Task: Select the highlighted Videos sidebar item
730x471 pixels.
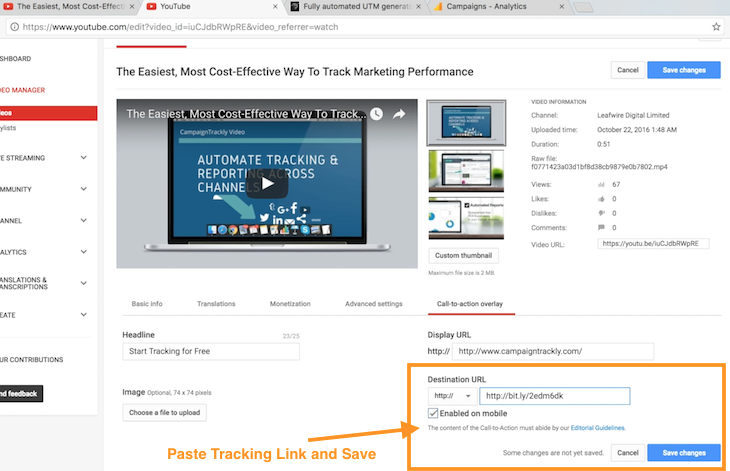Action: [x=48, y=113]
